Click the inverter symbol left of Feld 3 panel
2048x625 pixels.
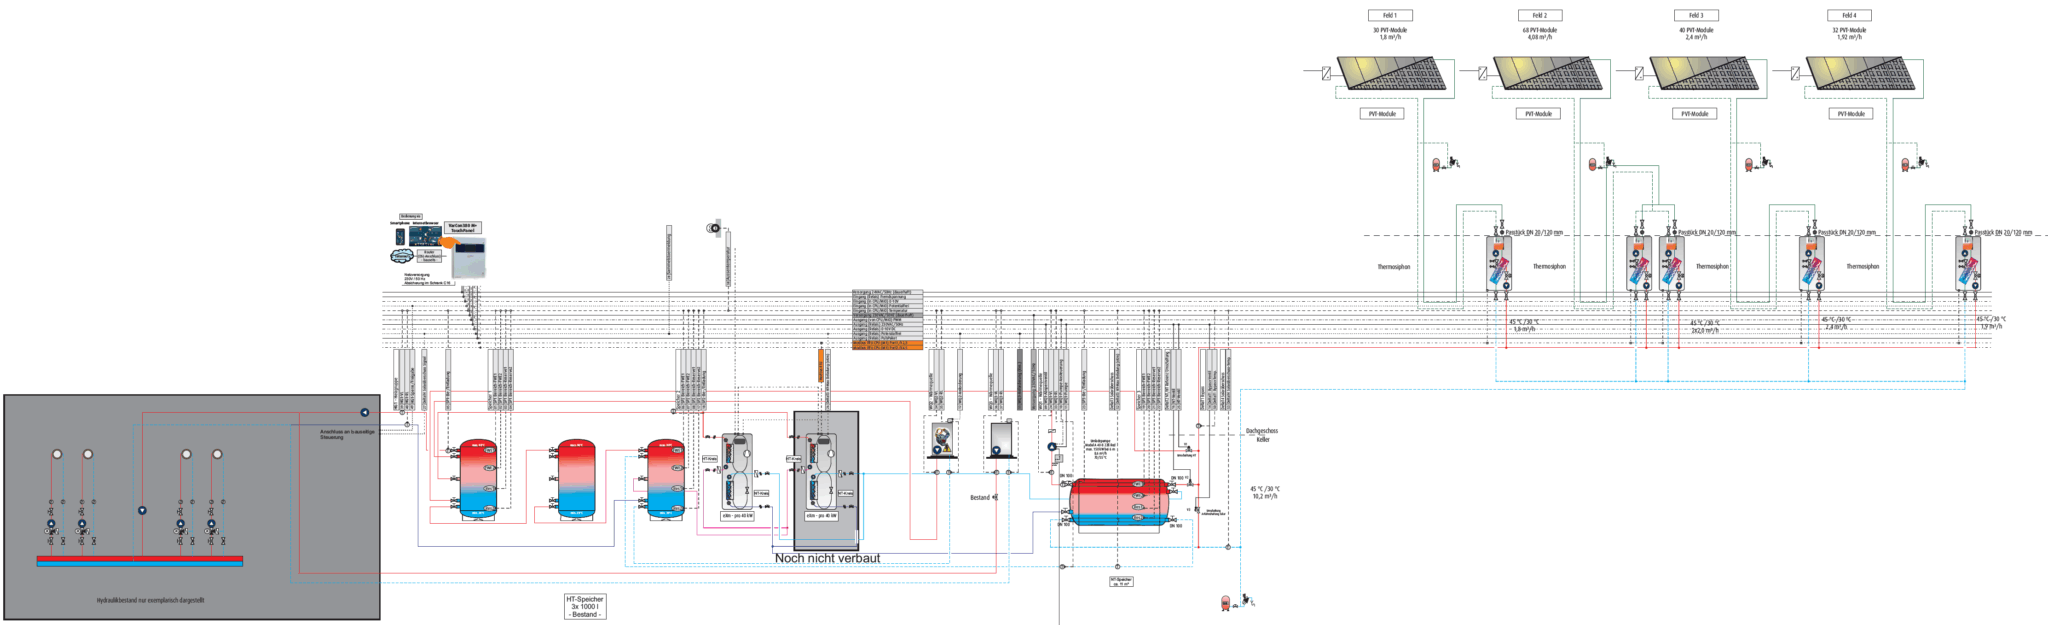click(1638, 73)
